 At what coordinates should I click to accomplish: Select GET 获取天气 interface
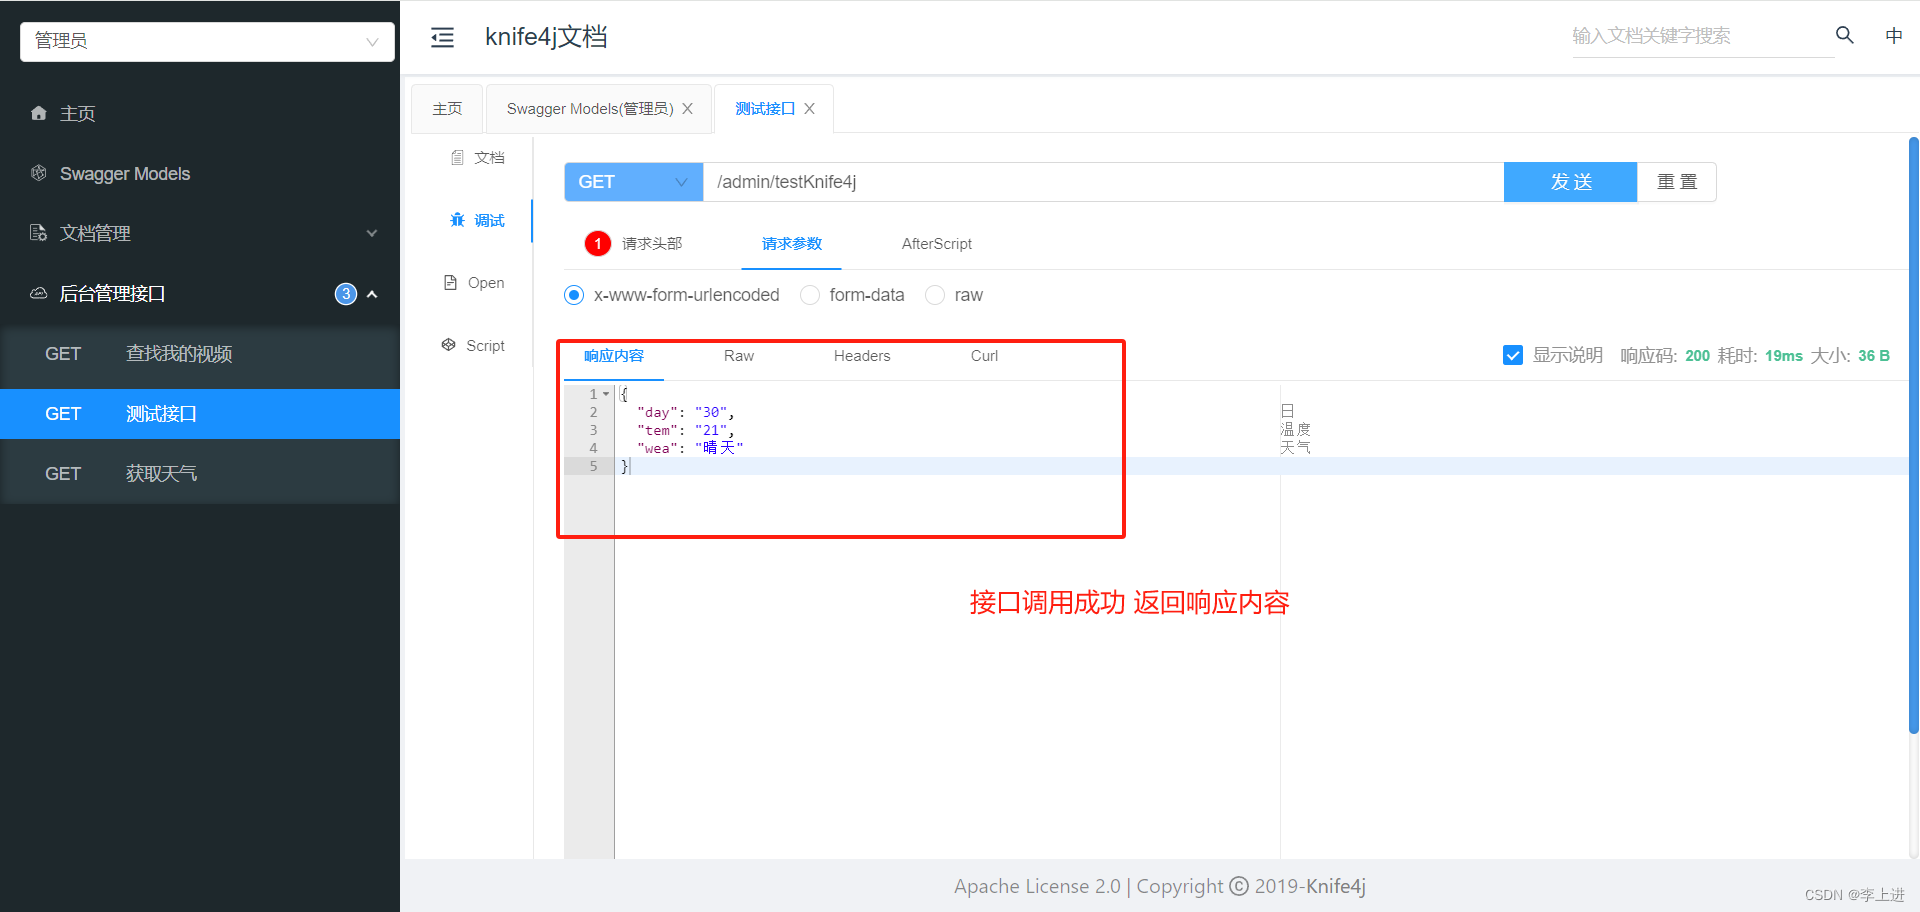tap(200, 474)
